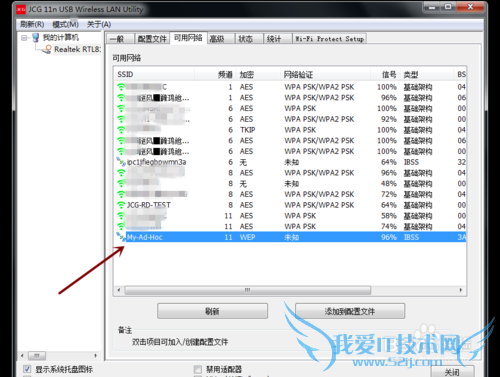Image resolution: width=500 pixels, height=377 pixels.
Task: Sort by the 频道 column header
Action: click(215, 74)
